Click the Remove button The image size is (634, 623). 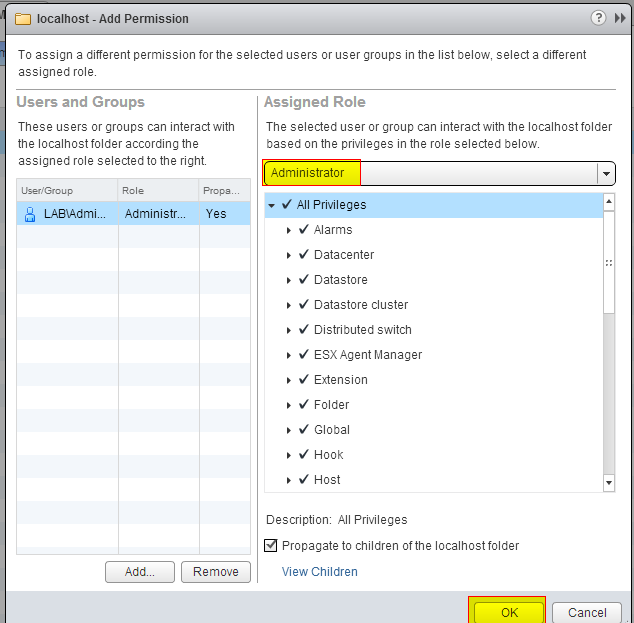click(216, 572)
